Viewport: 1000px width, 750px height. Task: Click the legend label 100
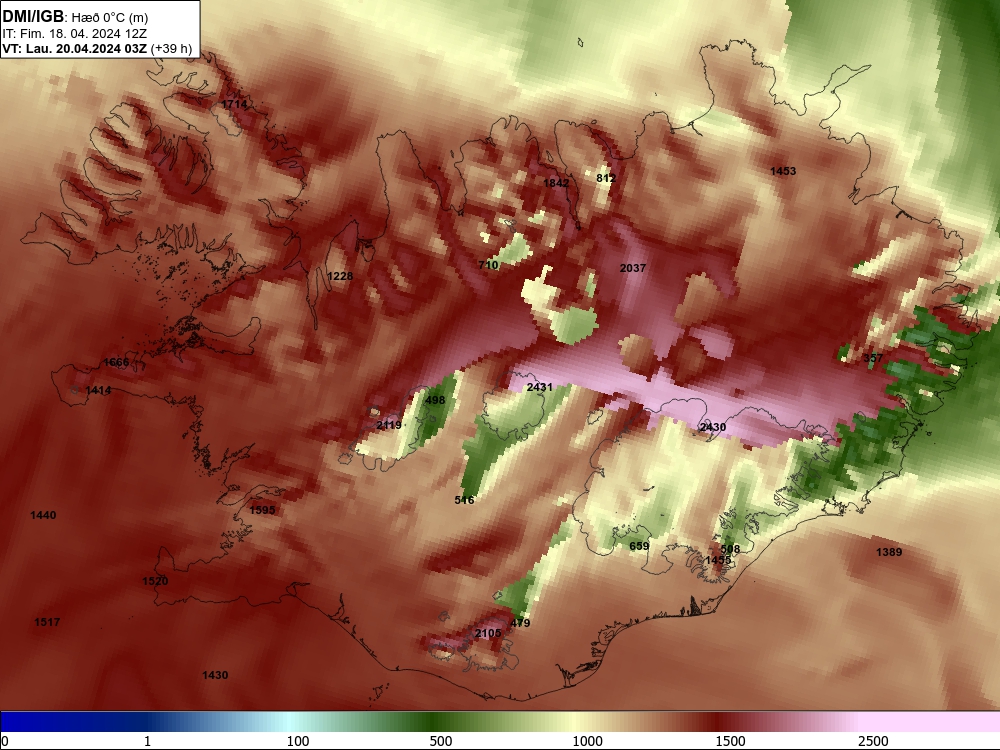tap(298, 741)
